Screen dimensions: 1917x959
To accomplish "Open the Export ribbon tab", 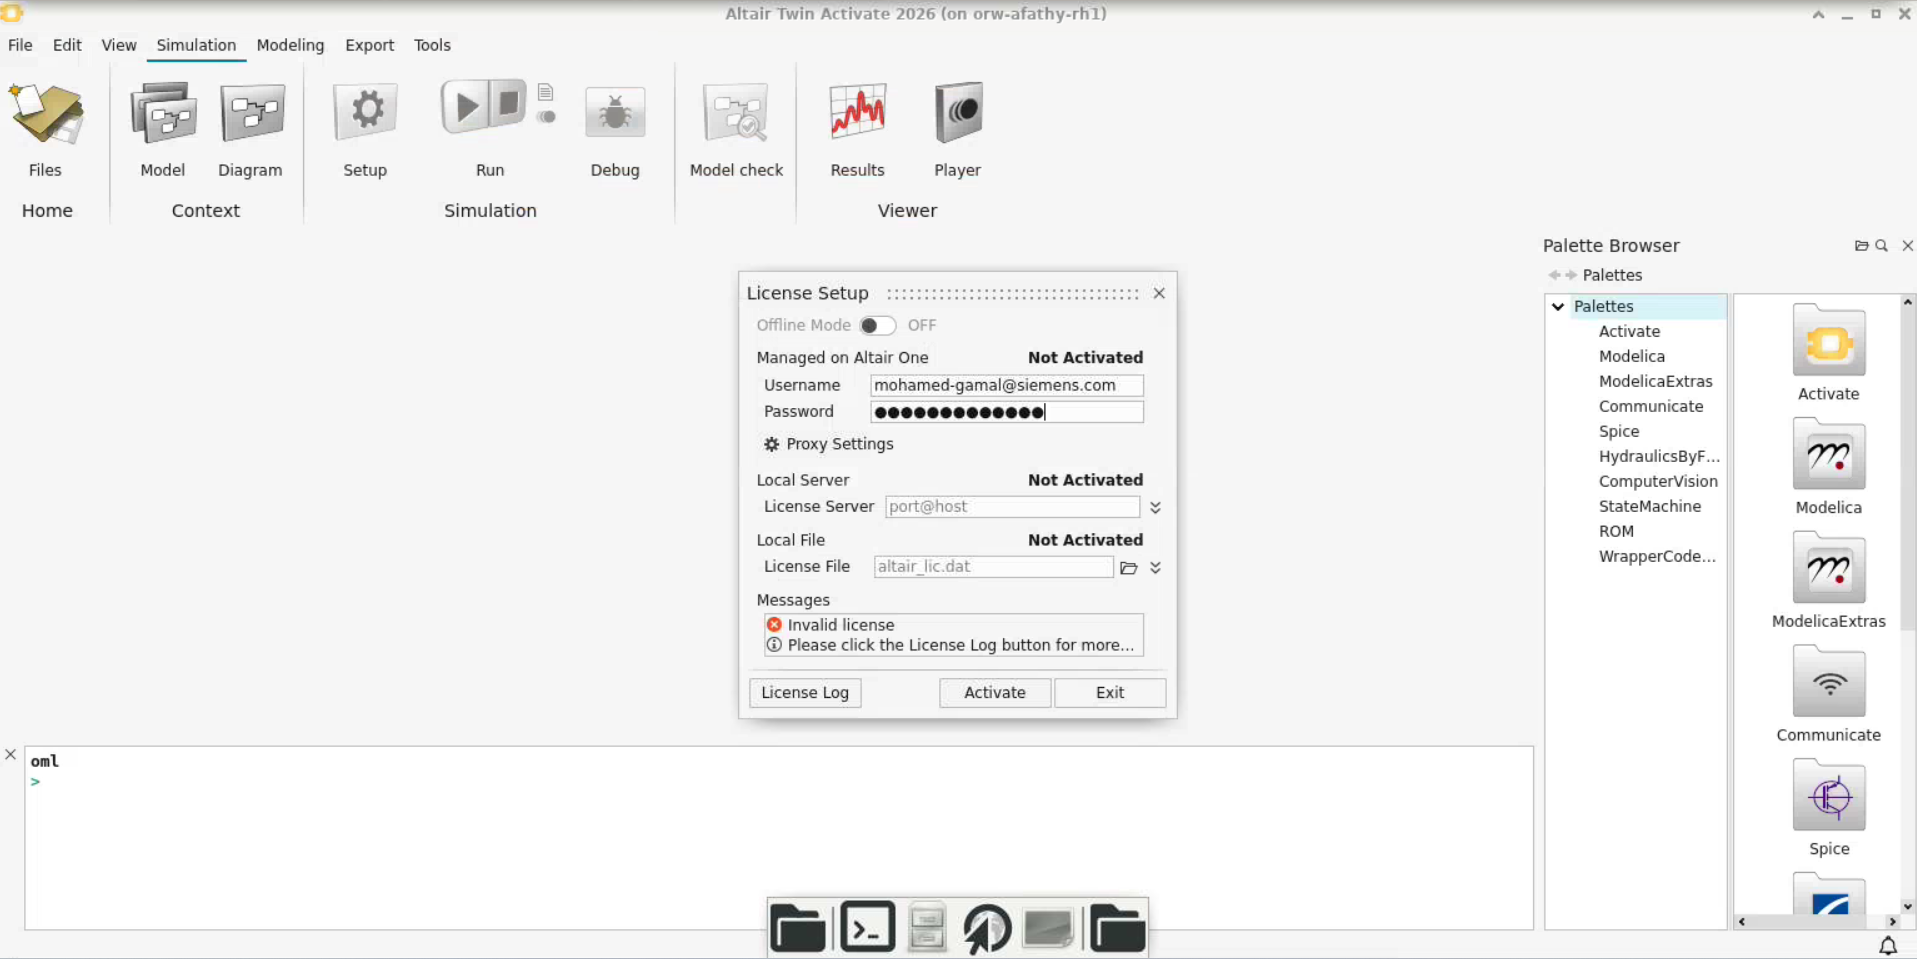I will pyautogui.click(x=370, y=45).
